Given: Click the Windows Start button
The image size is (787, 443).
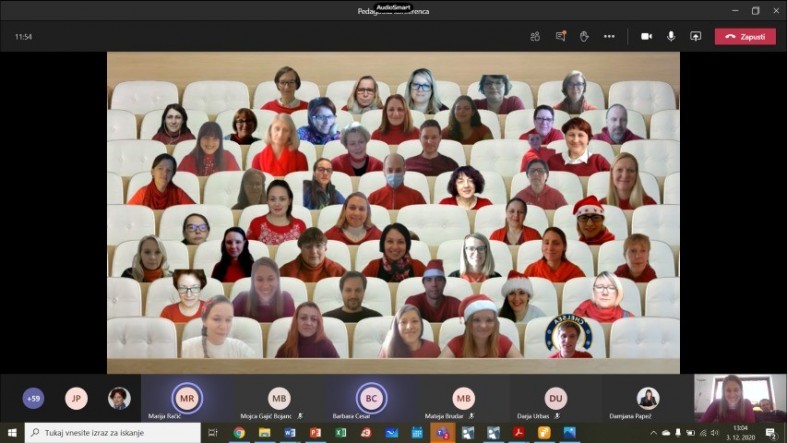Looking at the screenshot, I should [x=12, y=433].
